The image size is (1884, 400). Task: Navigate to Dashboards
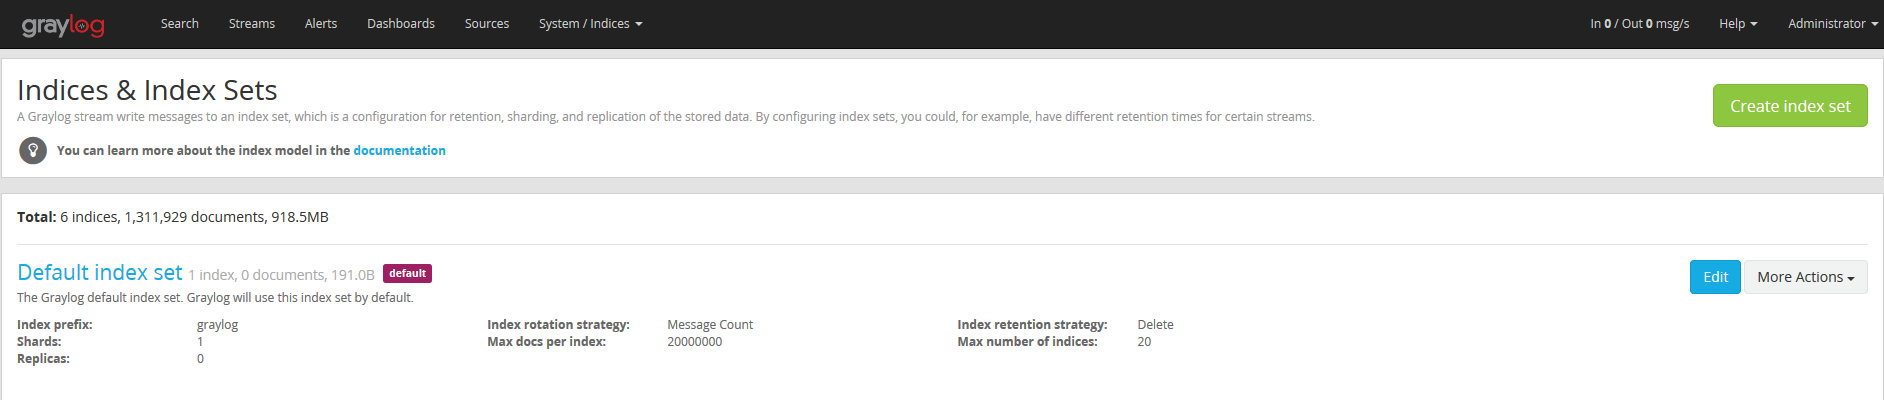tap(401, 23)
